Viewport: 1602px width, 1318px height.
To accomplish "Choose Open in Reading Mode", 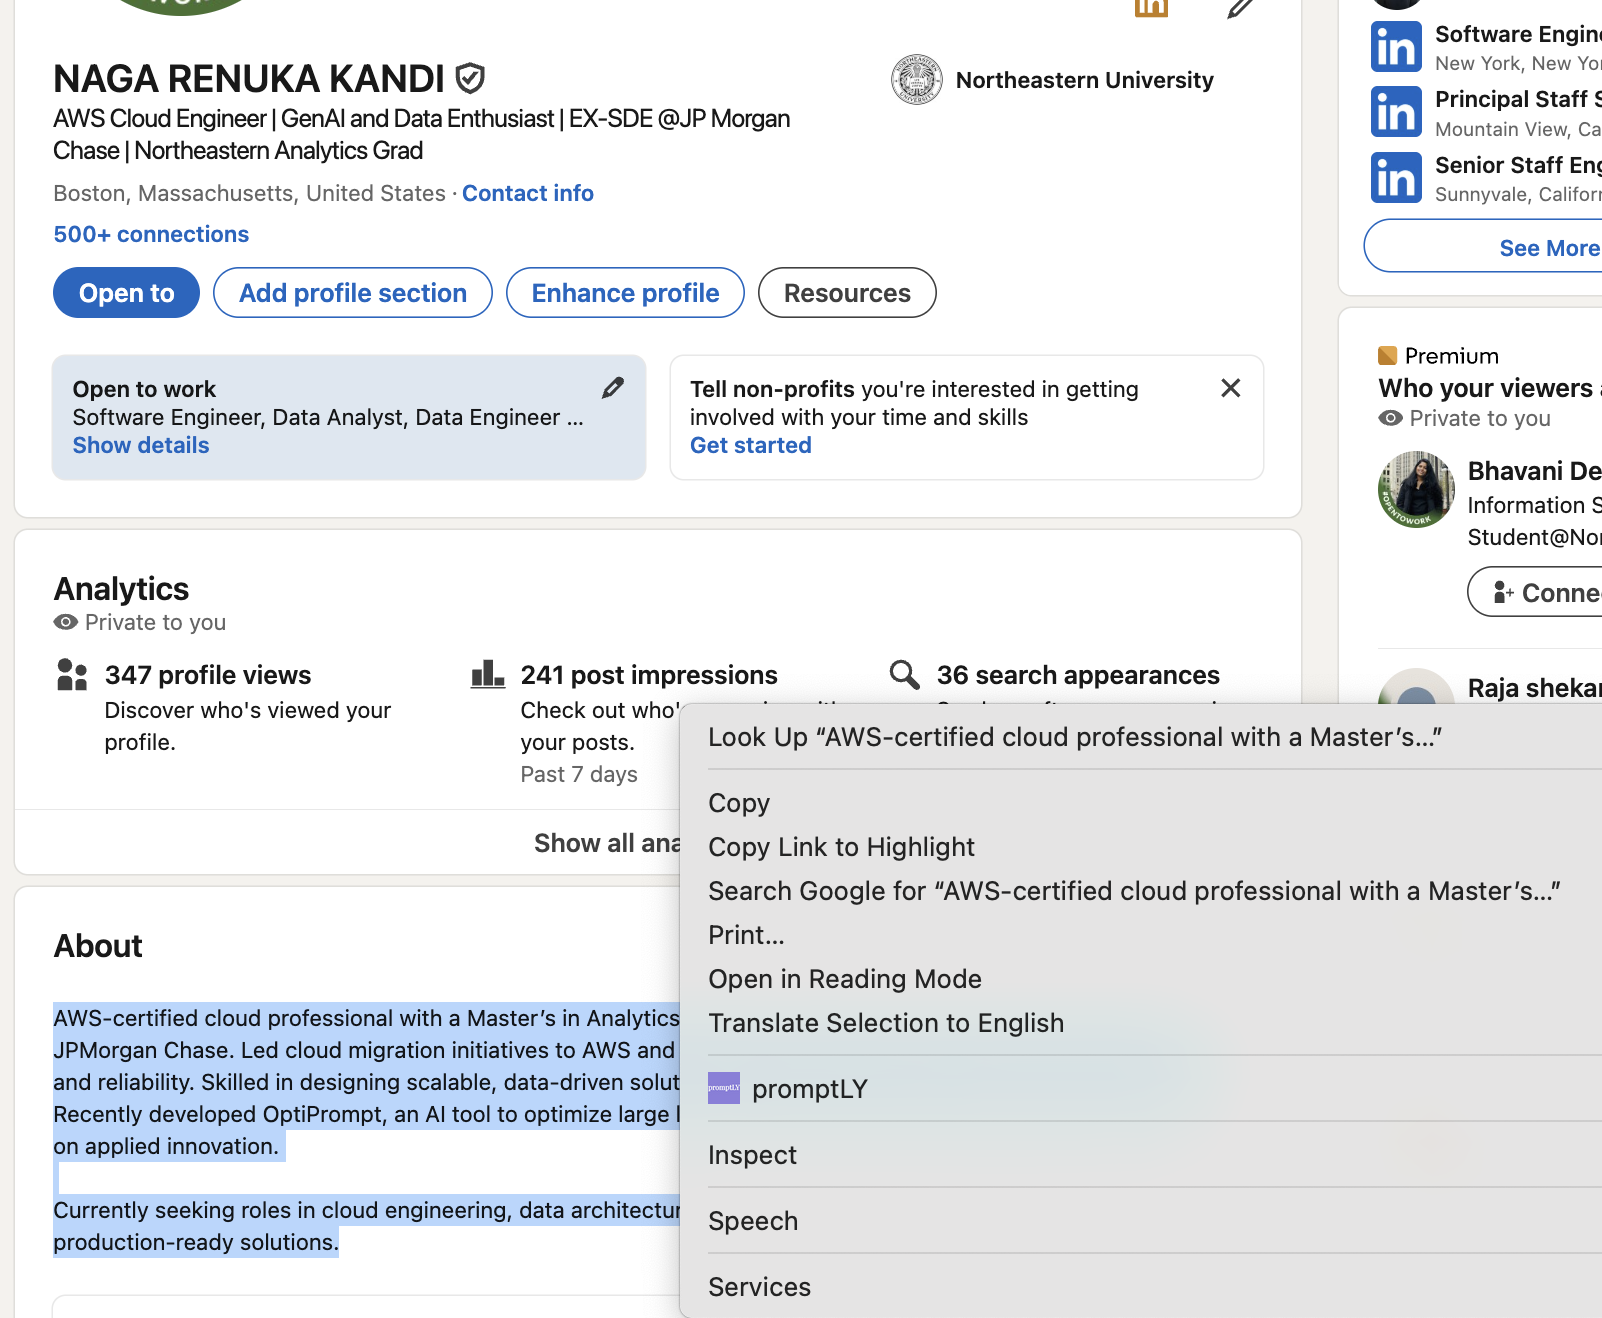I will tap(845, 979).
